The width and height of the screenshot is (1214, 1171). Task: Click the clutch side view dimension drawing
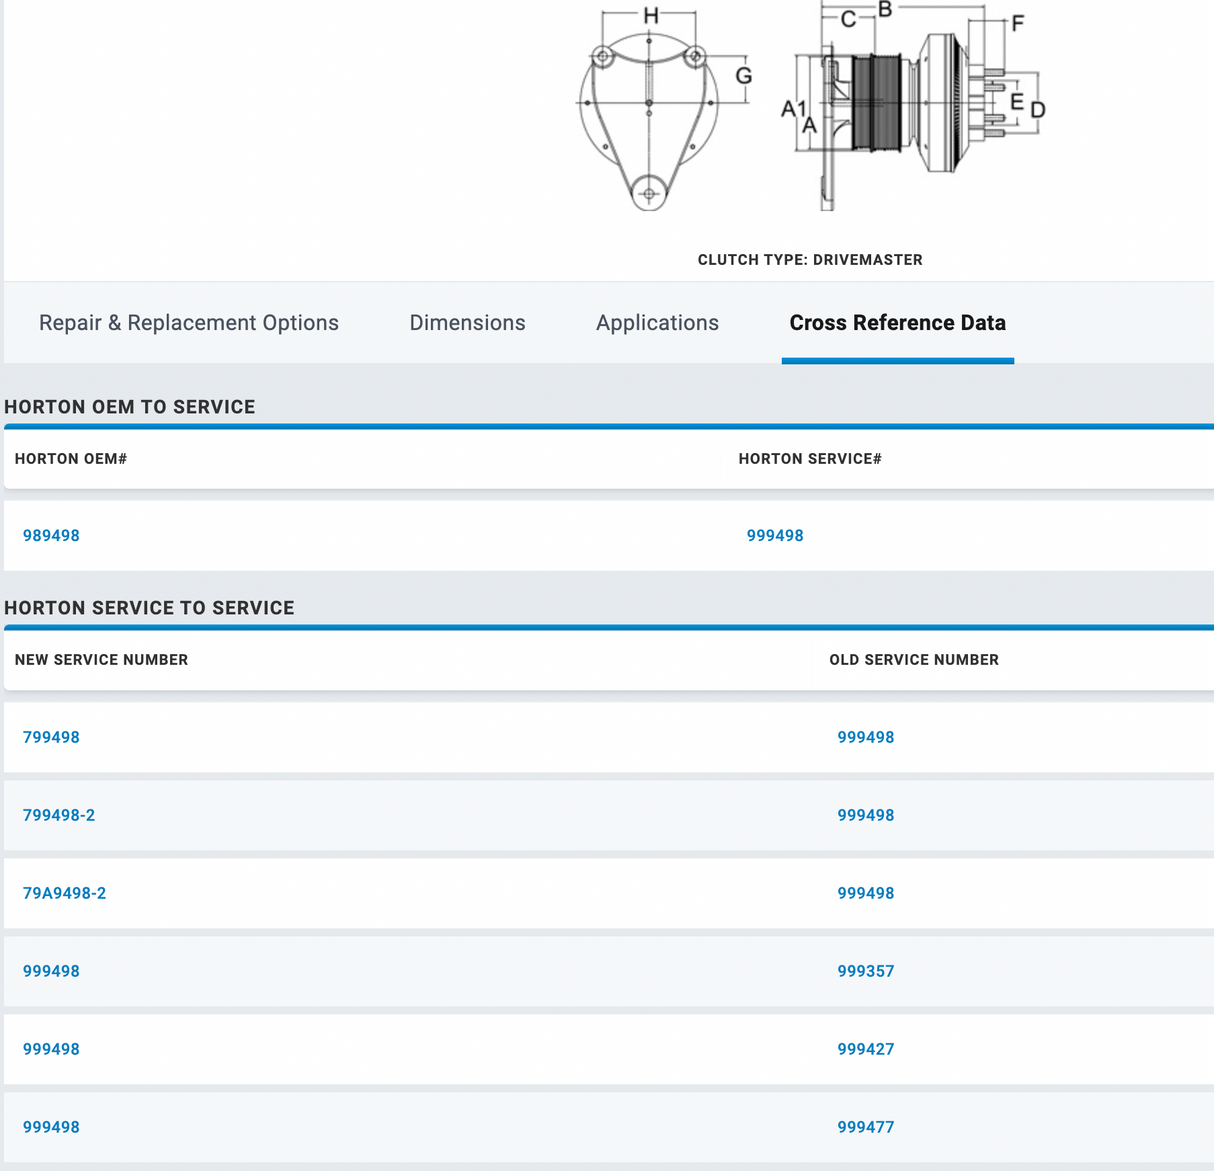point(911,108)
